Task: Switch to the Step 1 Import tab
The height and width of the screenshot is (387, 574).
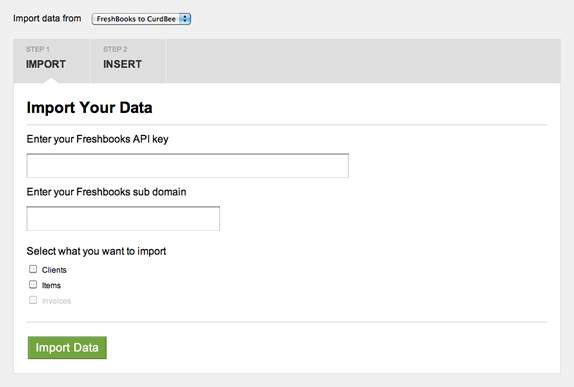Action: 51,61
